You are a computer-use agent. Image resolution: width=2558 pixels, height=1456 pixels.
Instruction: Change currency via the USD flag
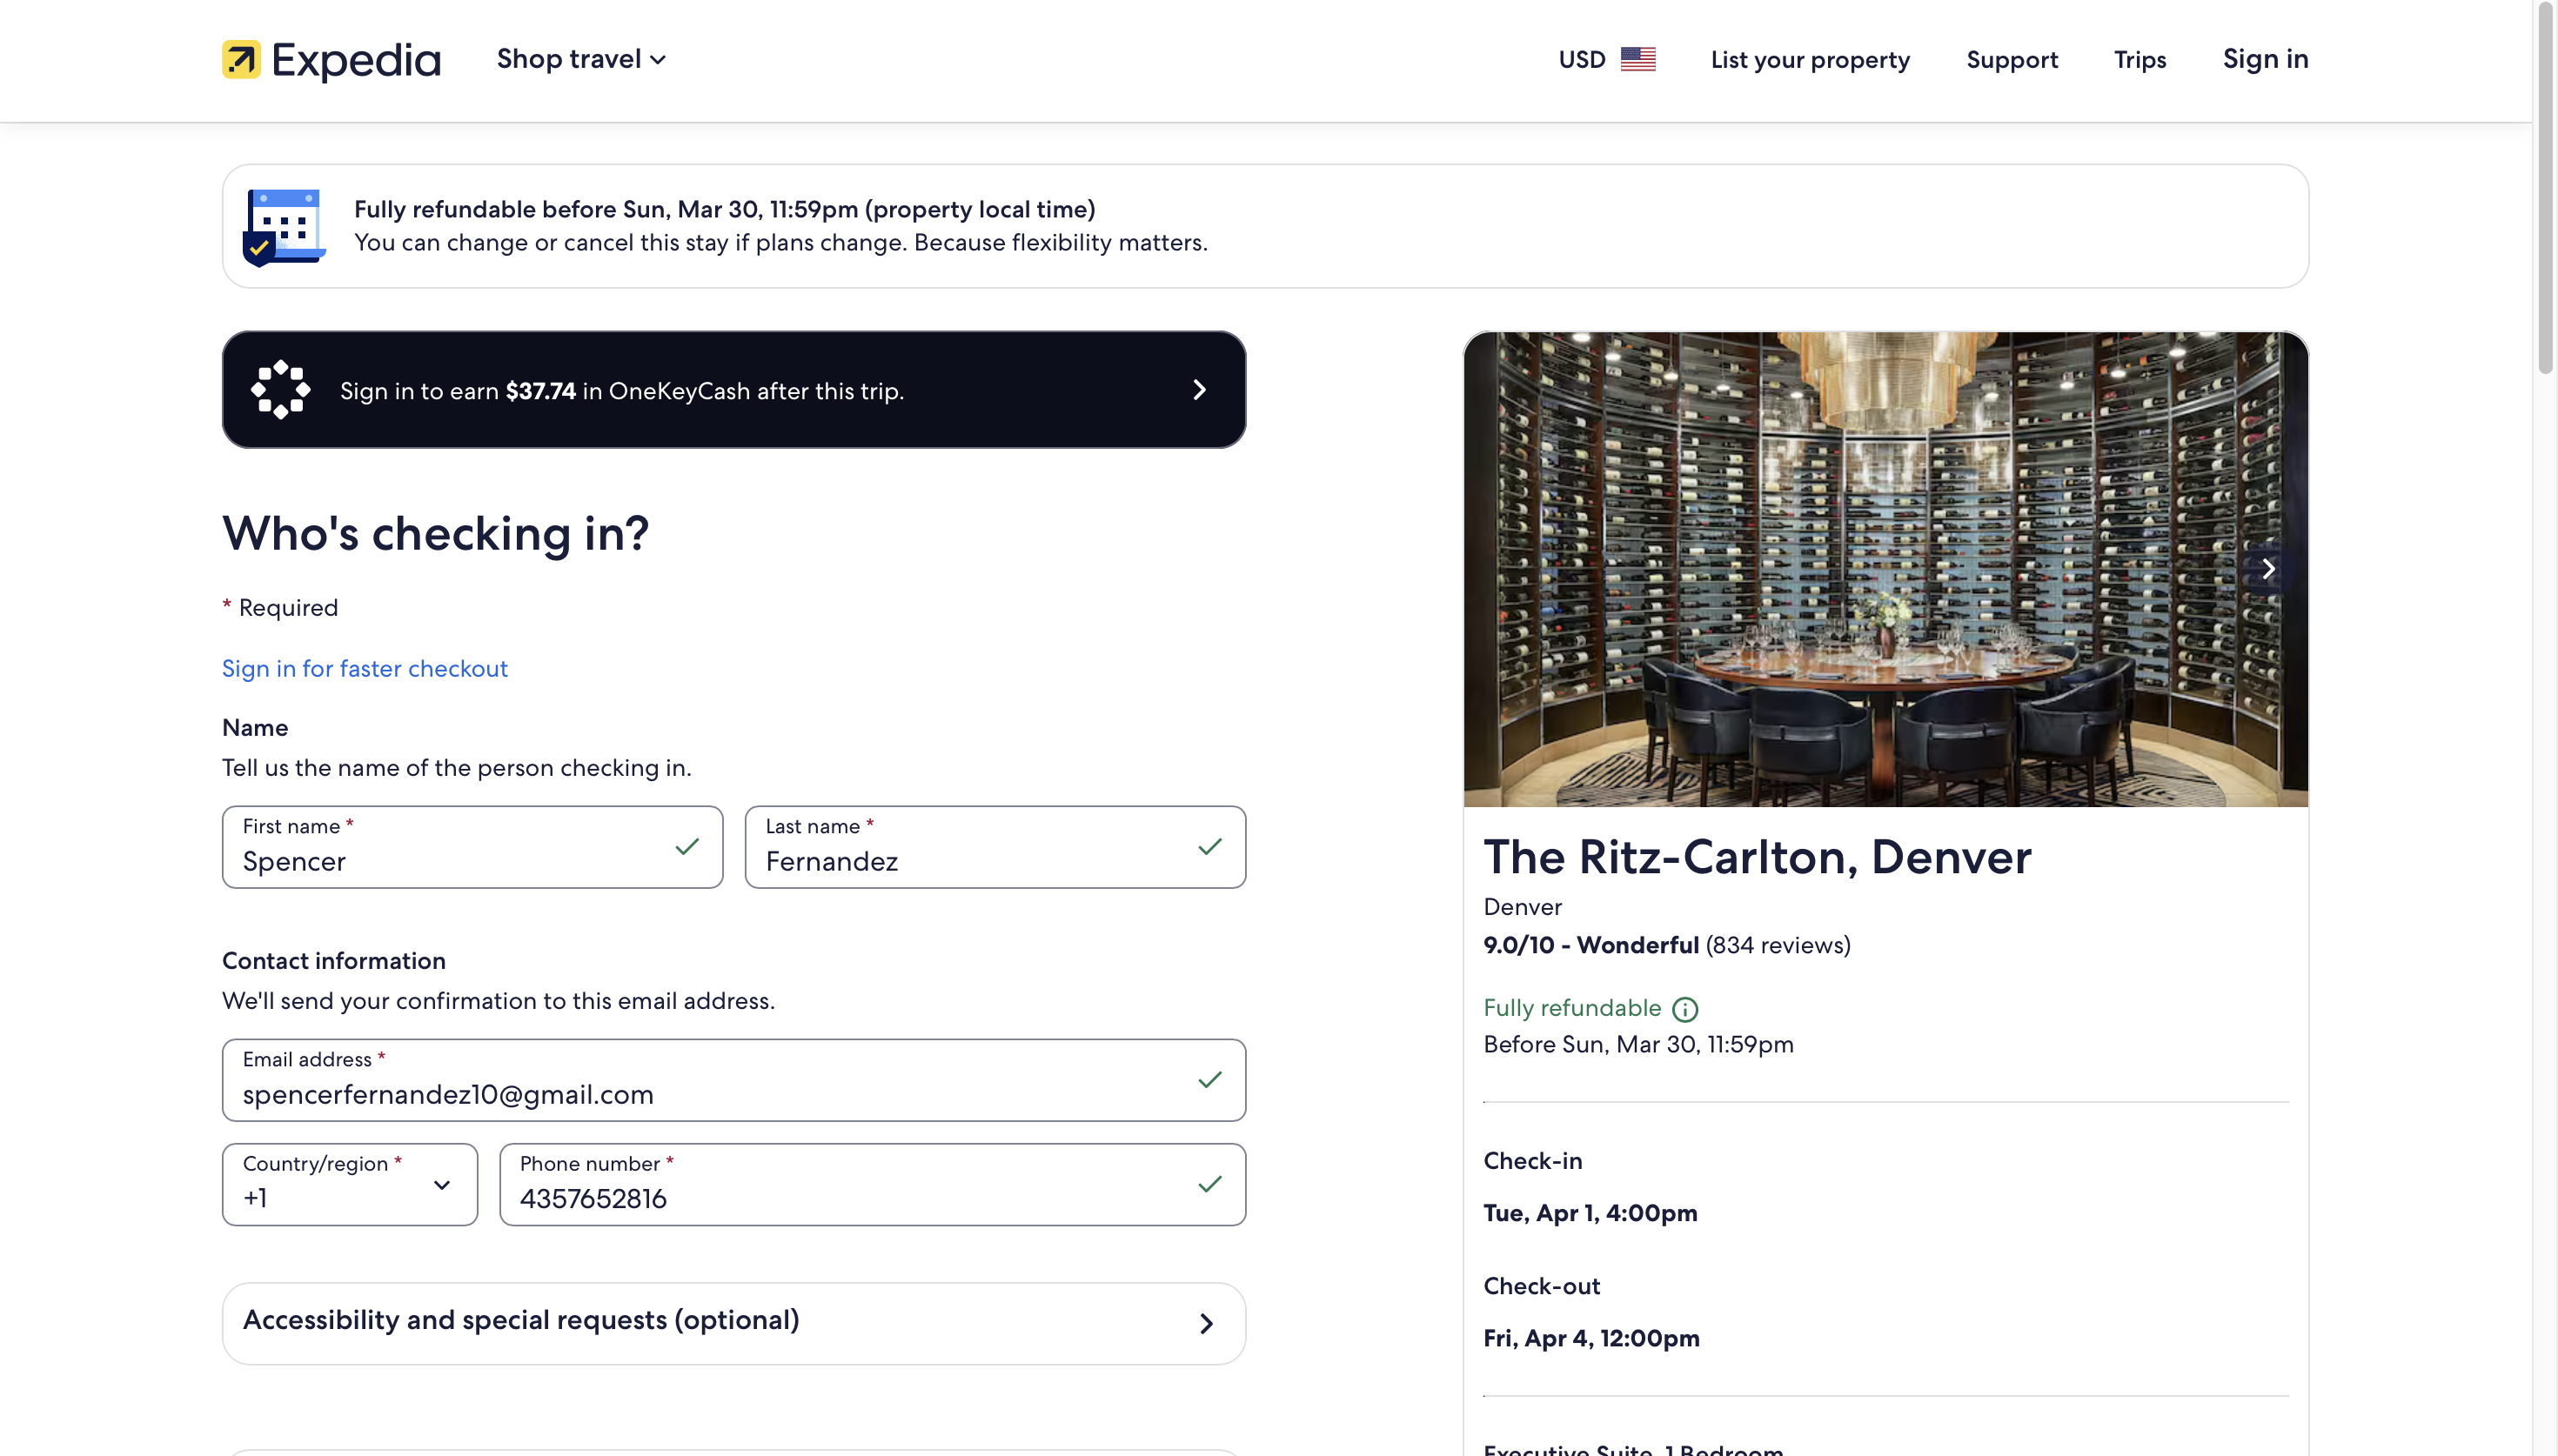click(1606, 59)
